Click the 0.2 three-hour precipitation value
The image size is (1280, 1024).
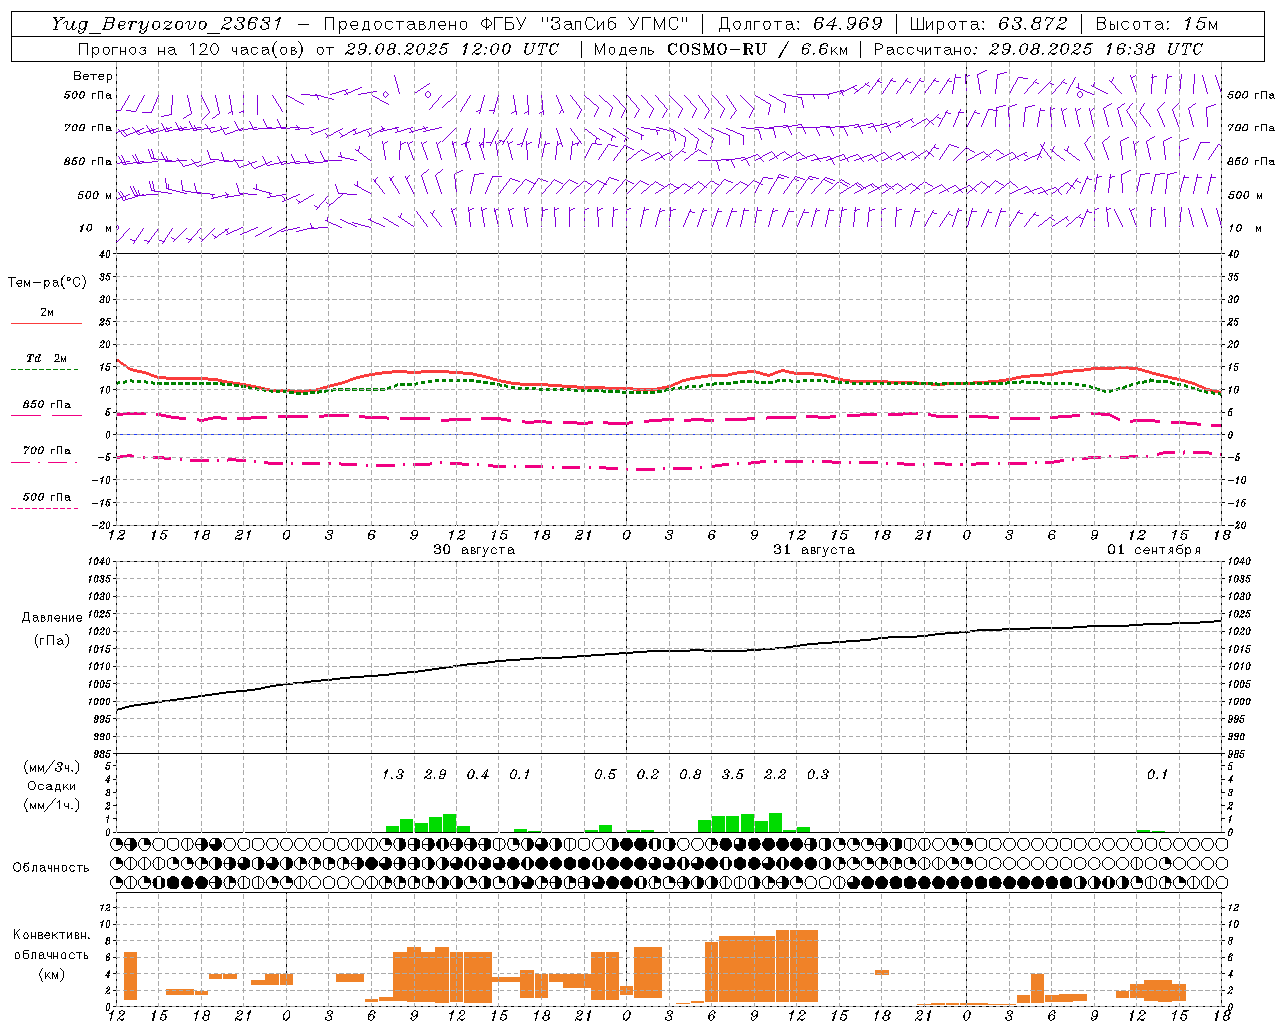point(648,775)
